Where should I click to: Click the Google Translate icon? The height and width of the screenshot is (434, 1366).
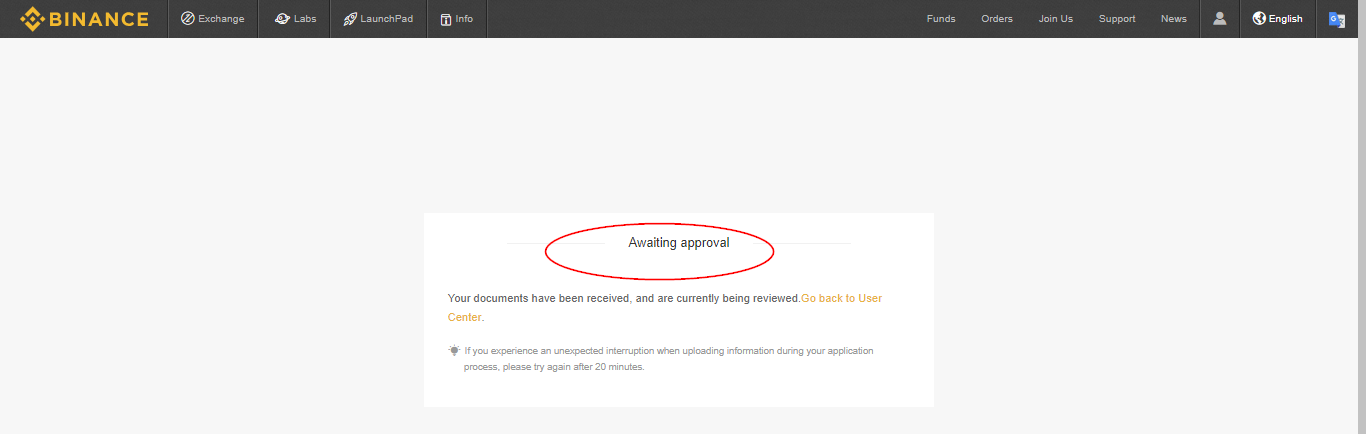point(1337,19)
